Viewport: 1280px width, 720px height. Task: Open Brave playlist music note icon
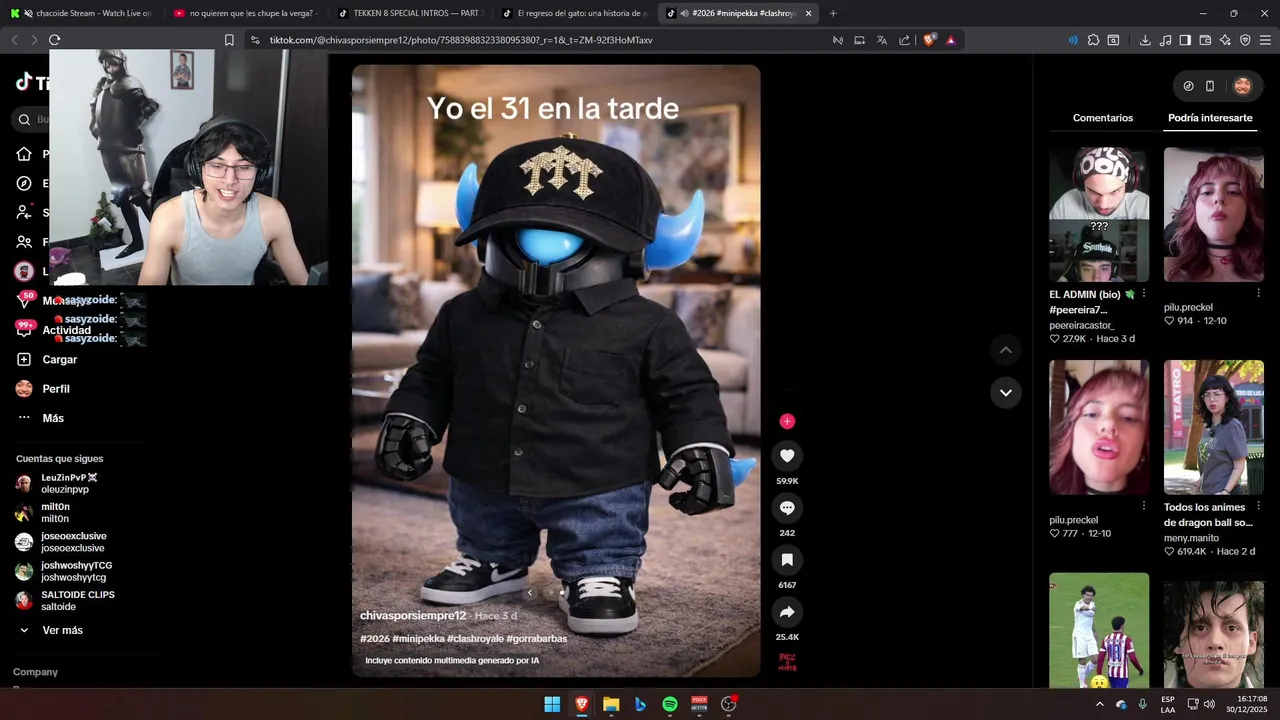pyautogui.click(x=1165, y=40)
